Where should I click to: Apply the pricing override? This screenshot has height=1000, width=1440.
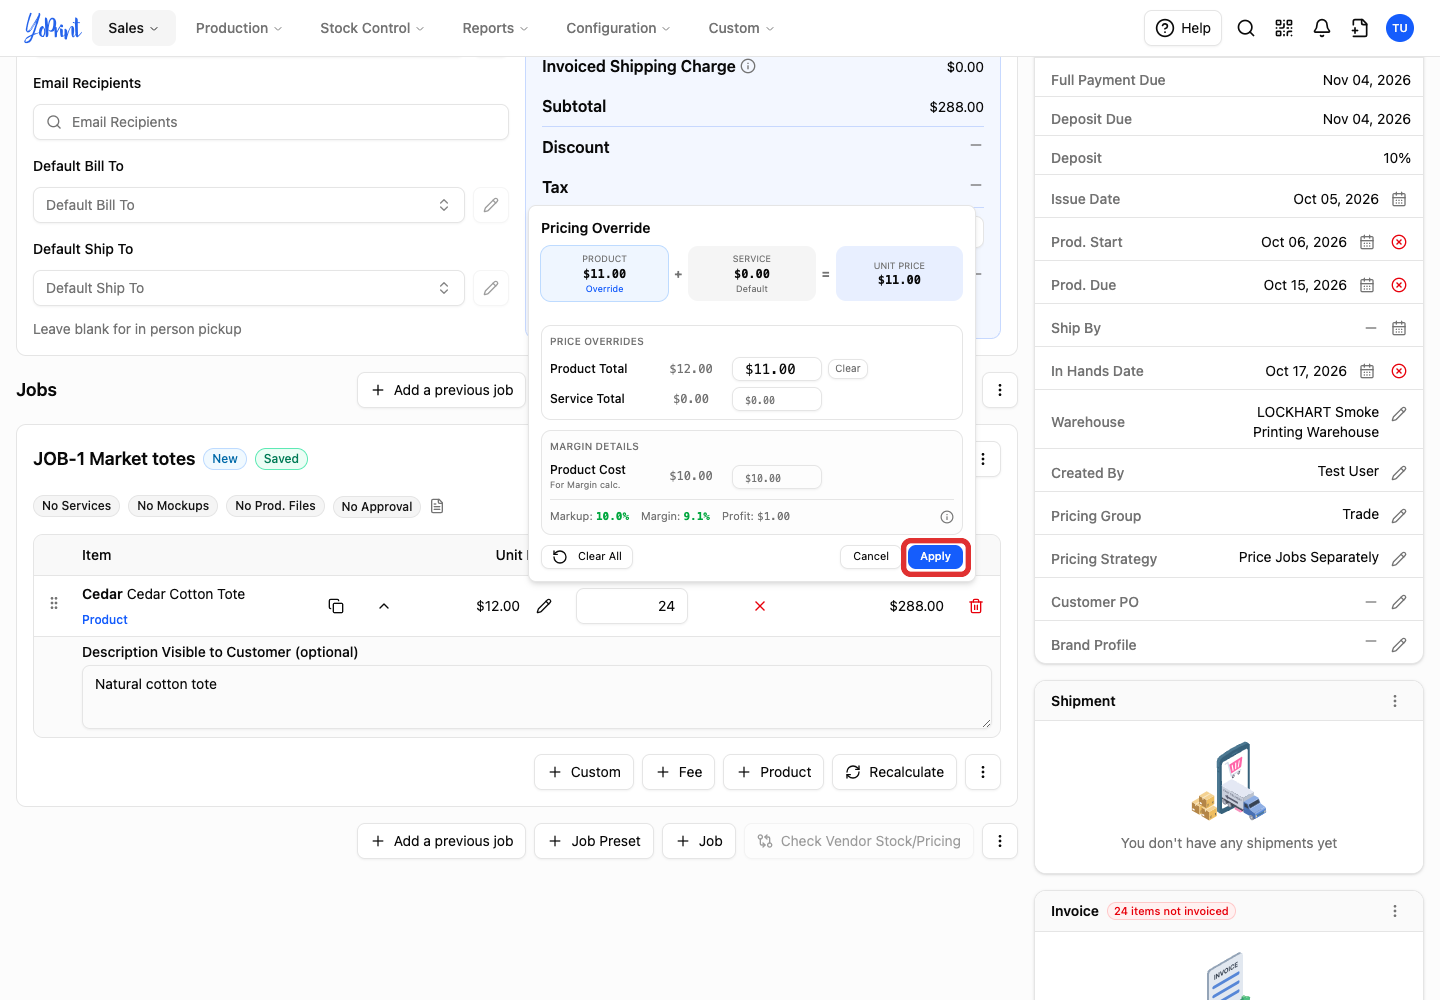[936, 557]
